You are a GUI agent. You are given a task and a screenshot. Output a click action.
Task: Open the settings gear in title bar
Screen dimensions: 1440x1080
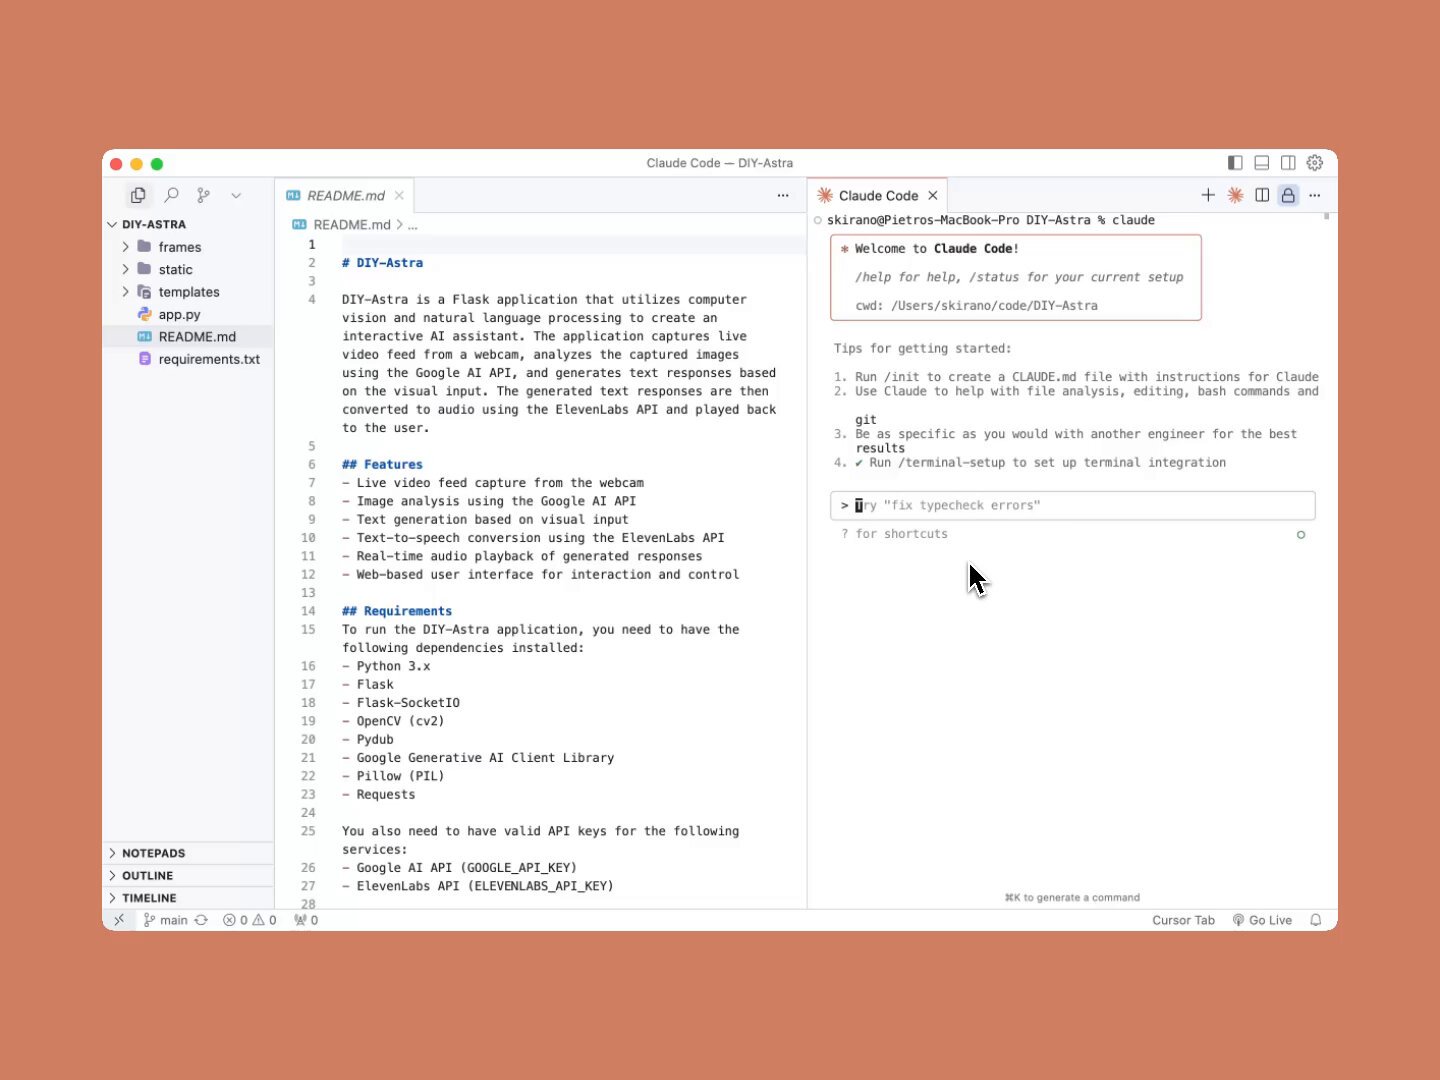point(1315,163)
